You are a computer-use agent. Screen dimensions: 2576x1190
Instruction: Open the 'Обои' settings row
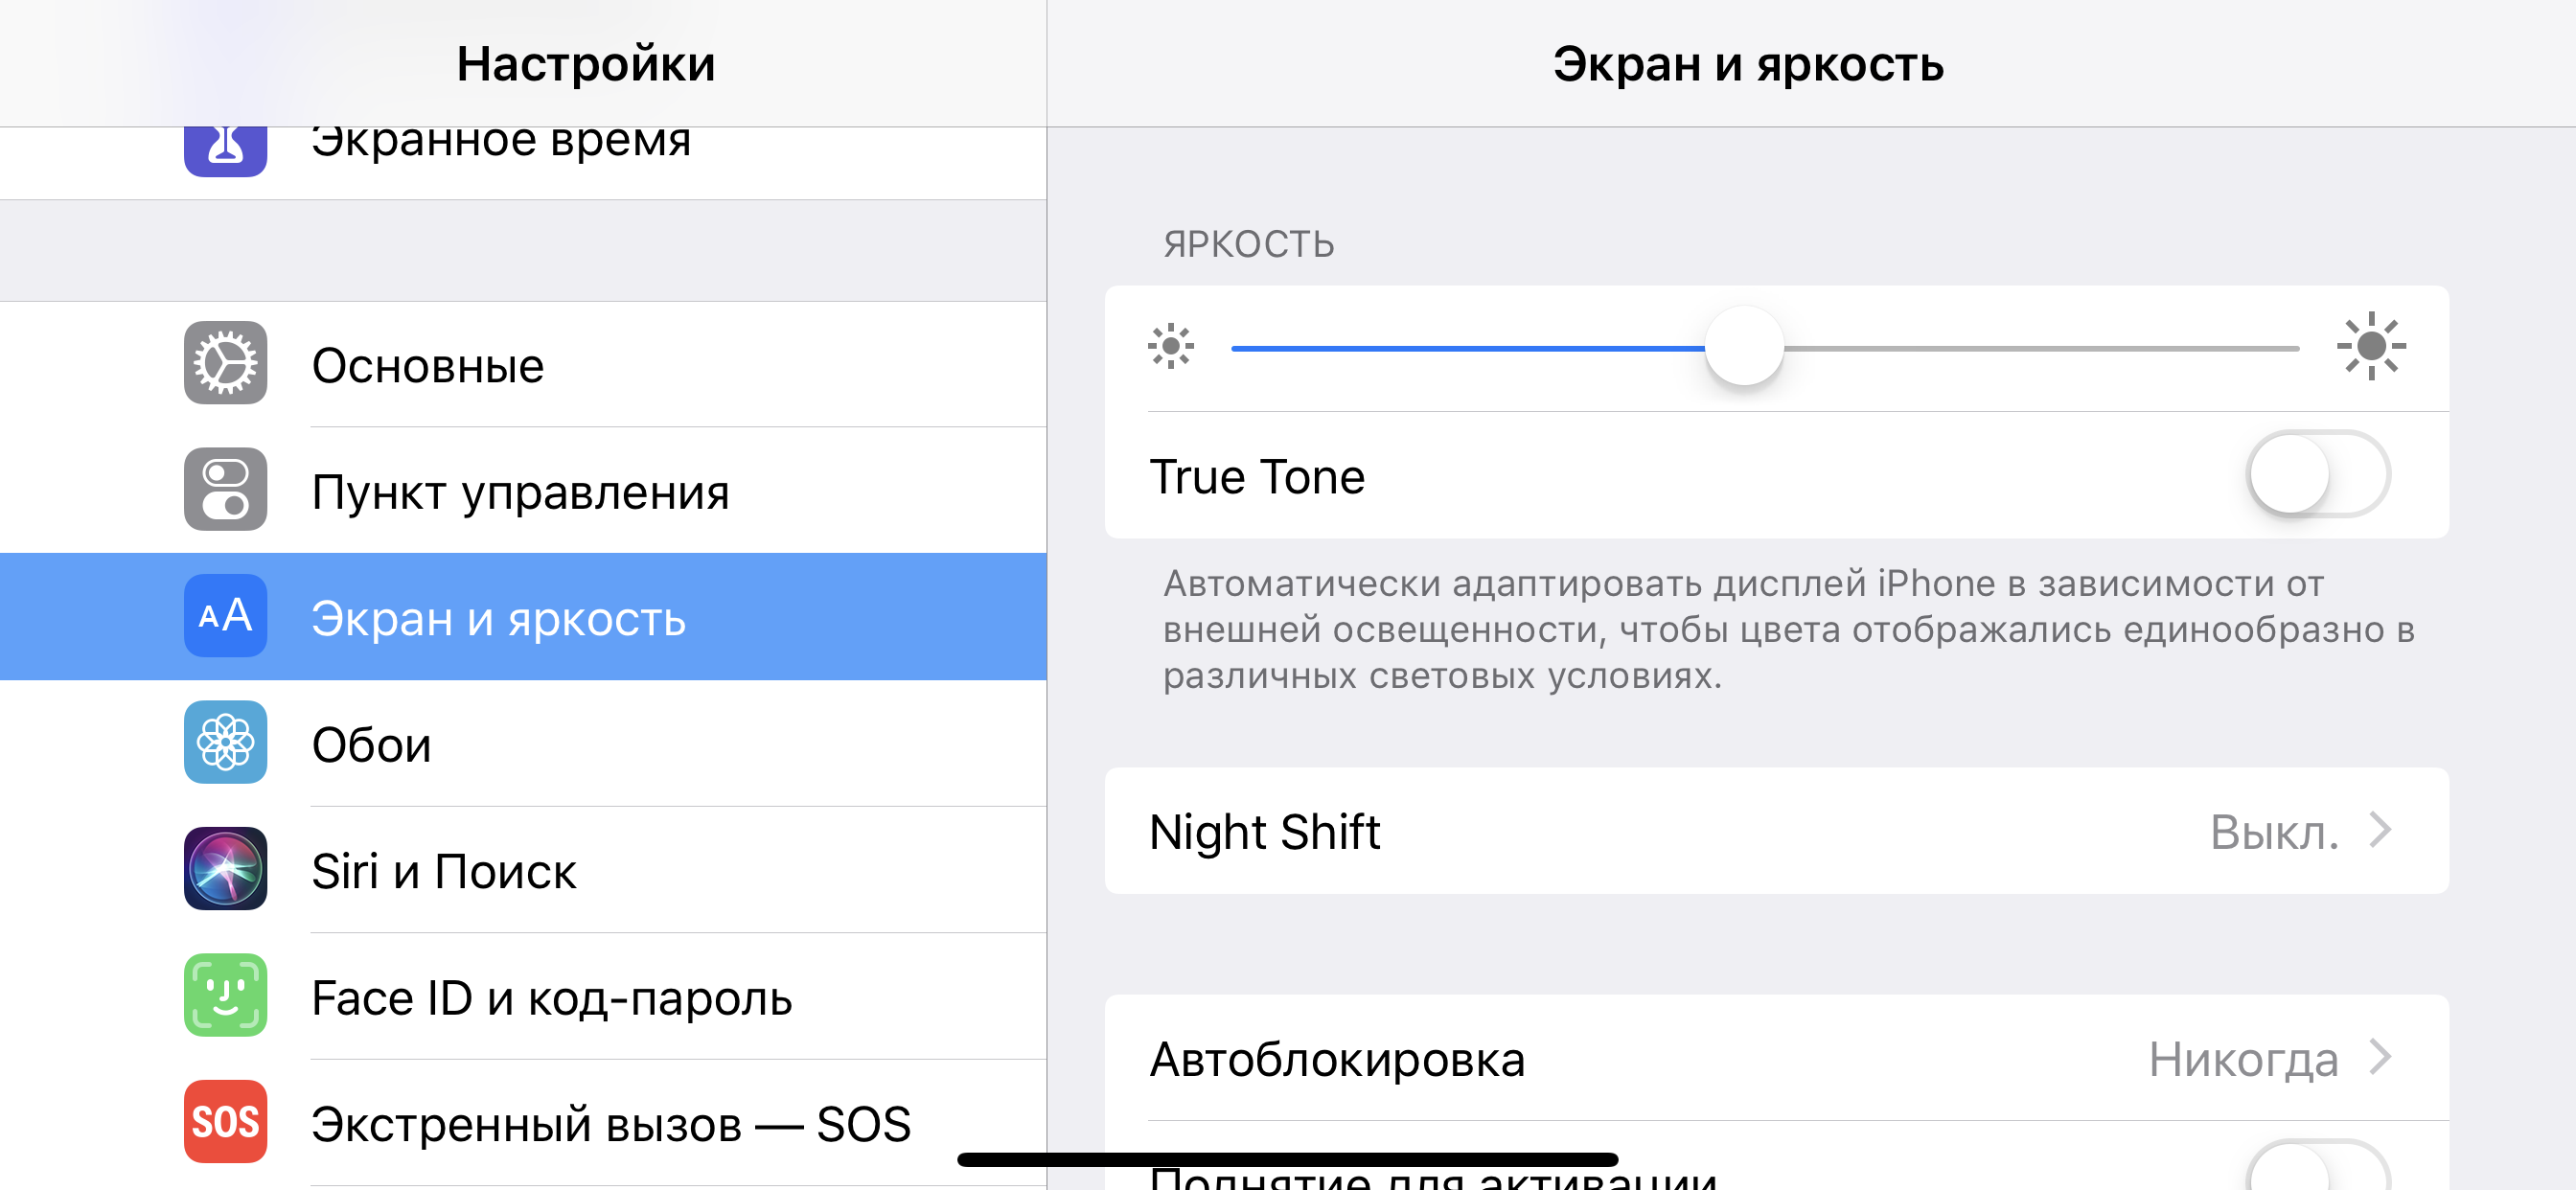[372, 745]
